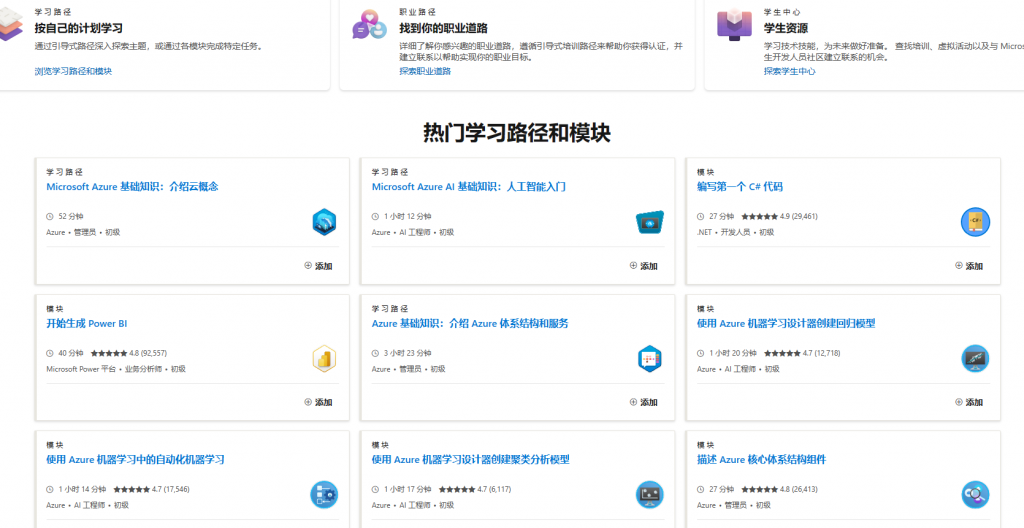Click the C# code module badge icon

tap(975, 222)
